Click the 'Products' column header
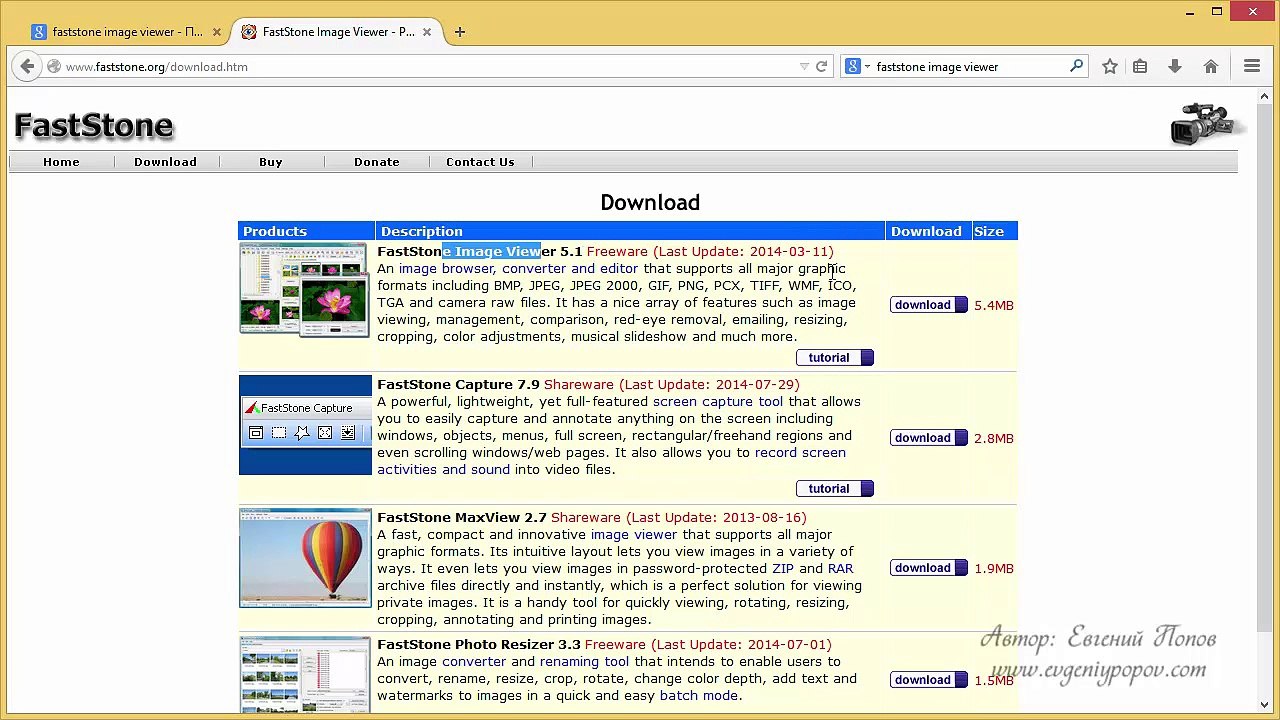Image resolution: width=1280 pixels, height=720 pixels. coord(275,232)
